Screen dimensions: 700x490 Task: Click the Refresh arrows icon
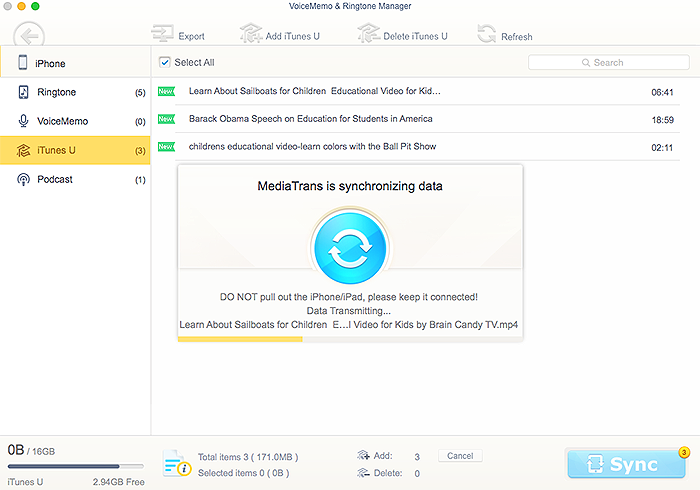pos(487,34)
